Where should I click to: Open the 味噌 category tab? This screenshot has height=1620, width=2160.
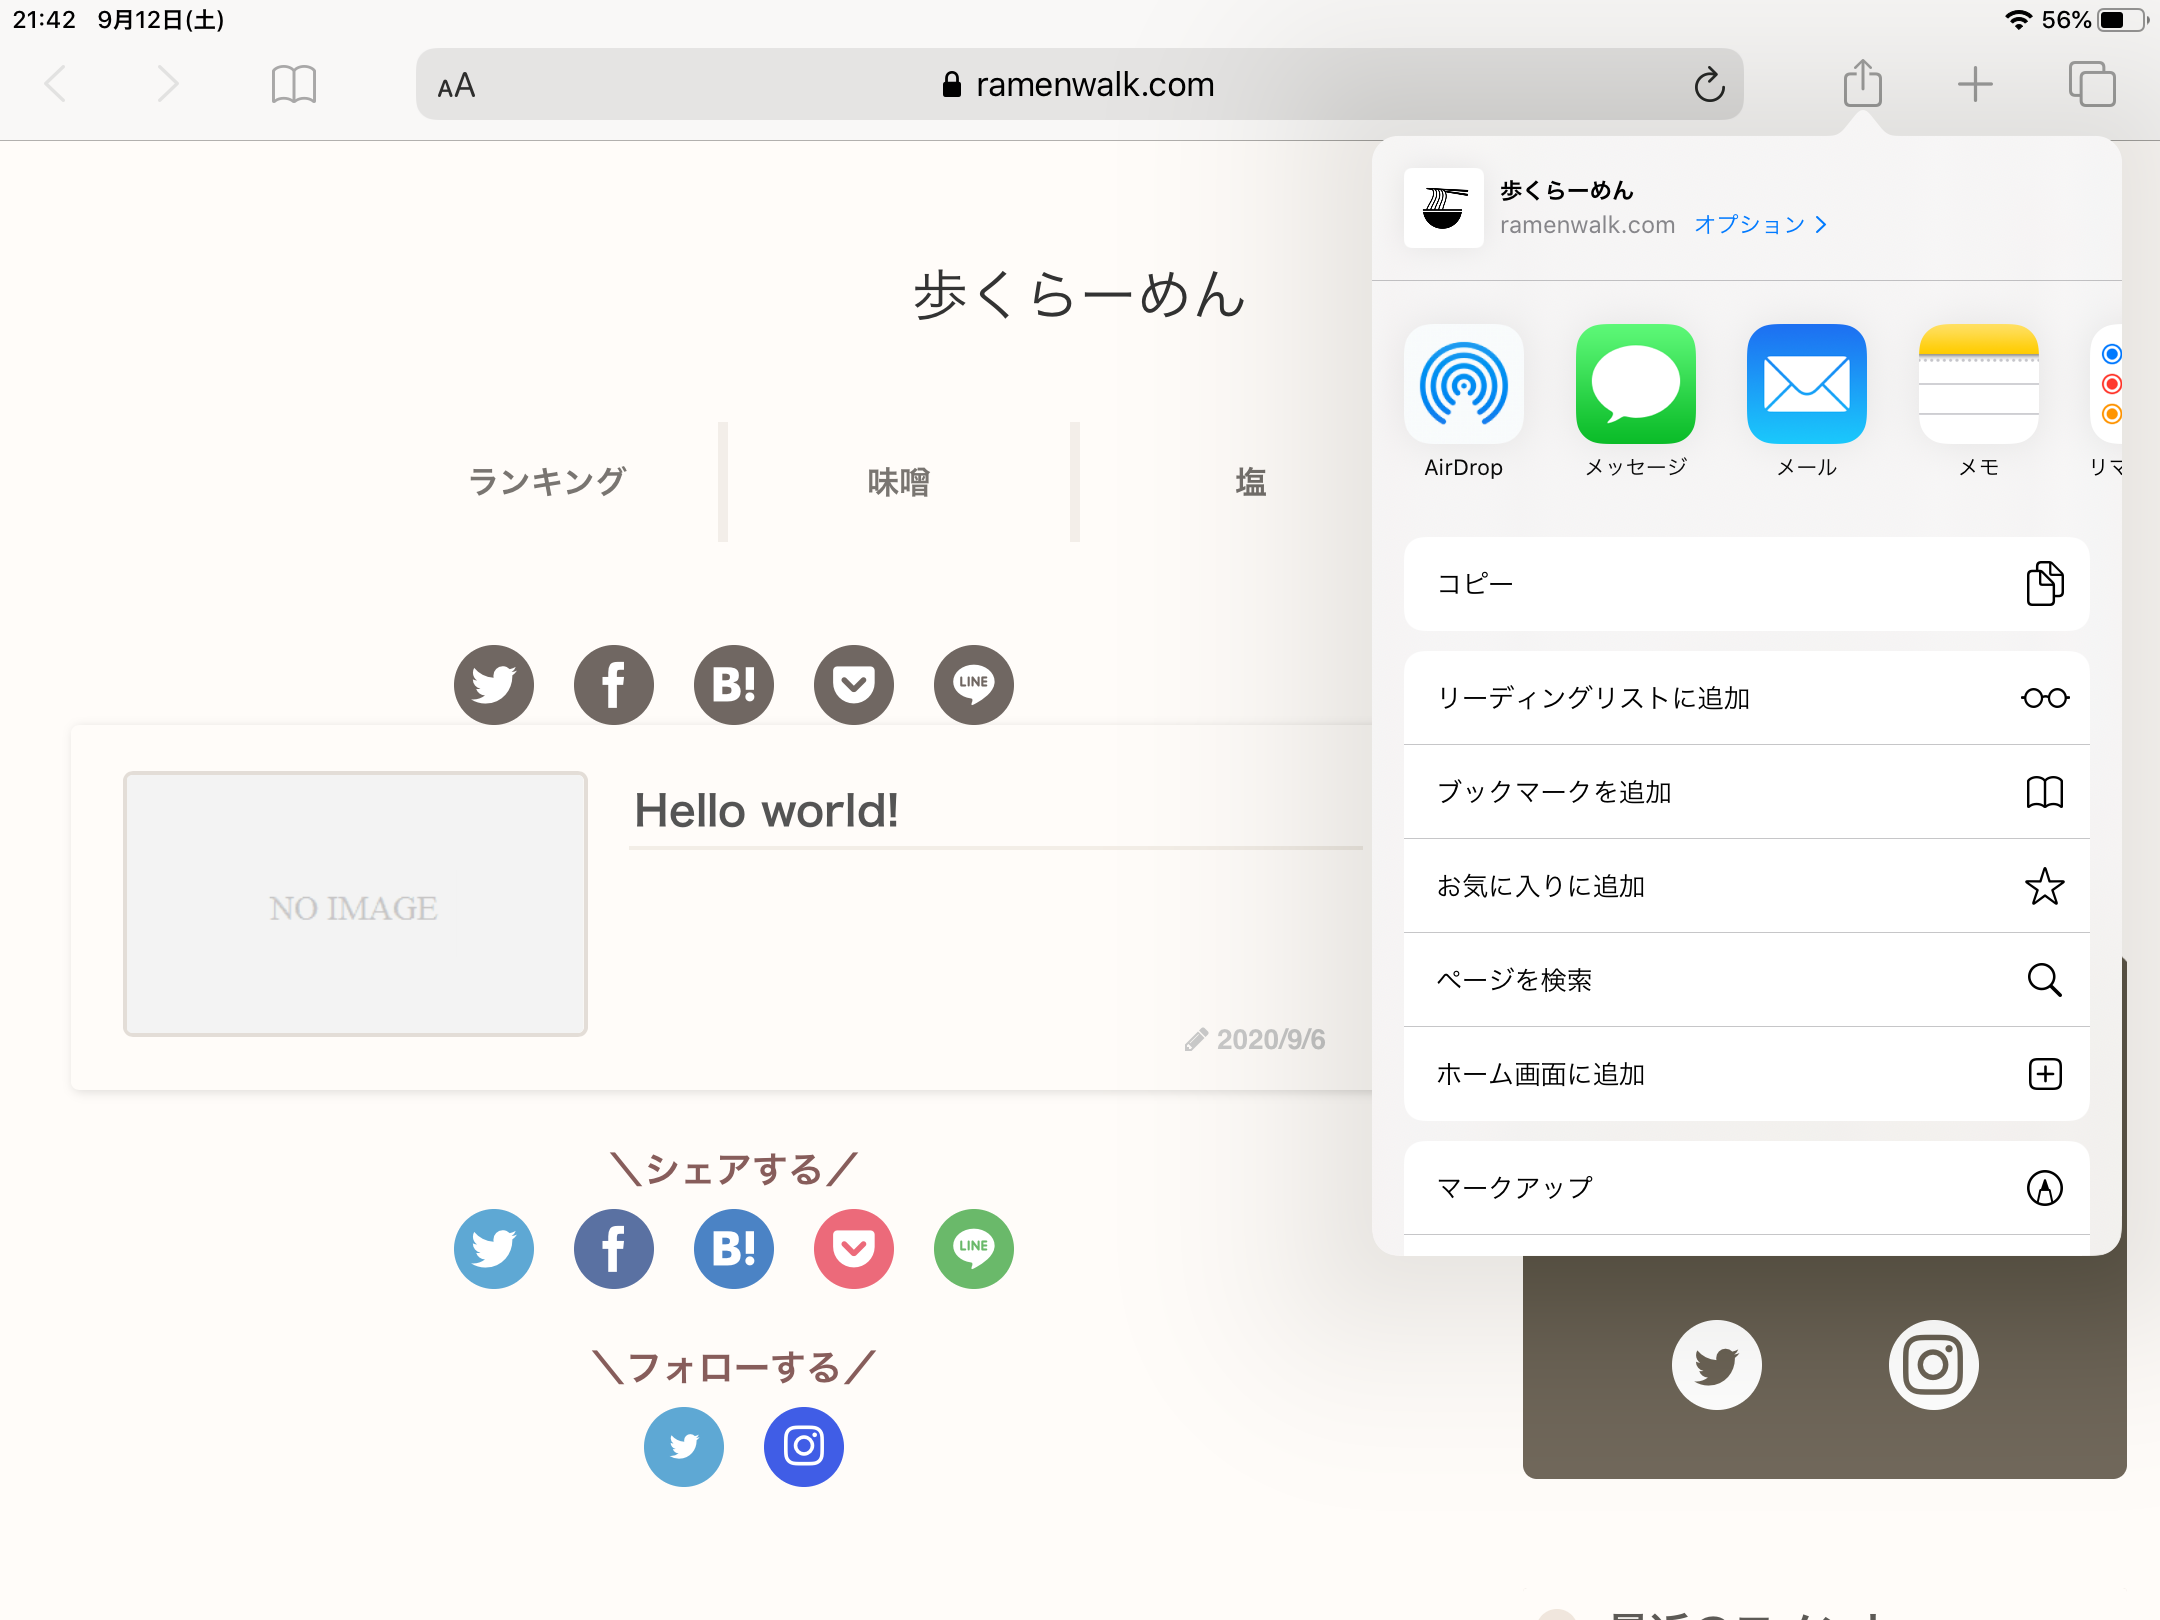(898, 482)
